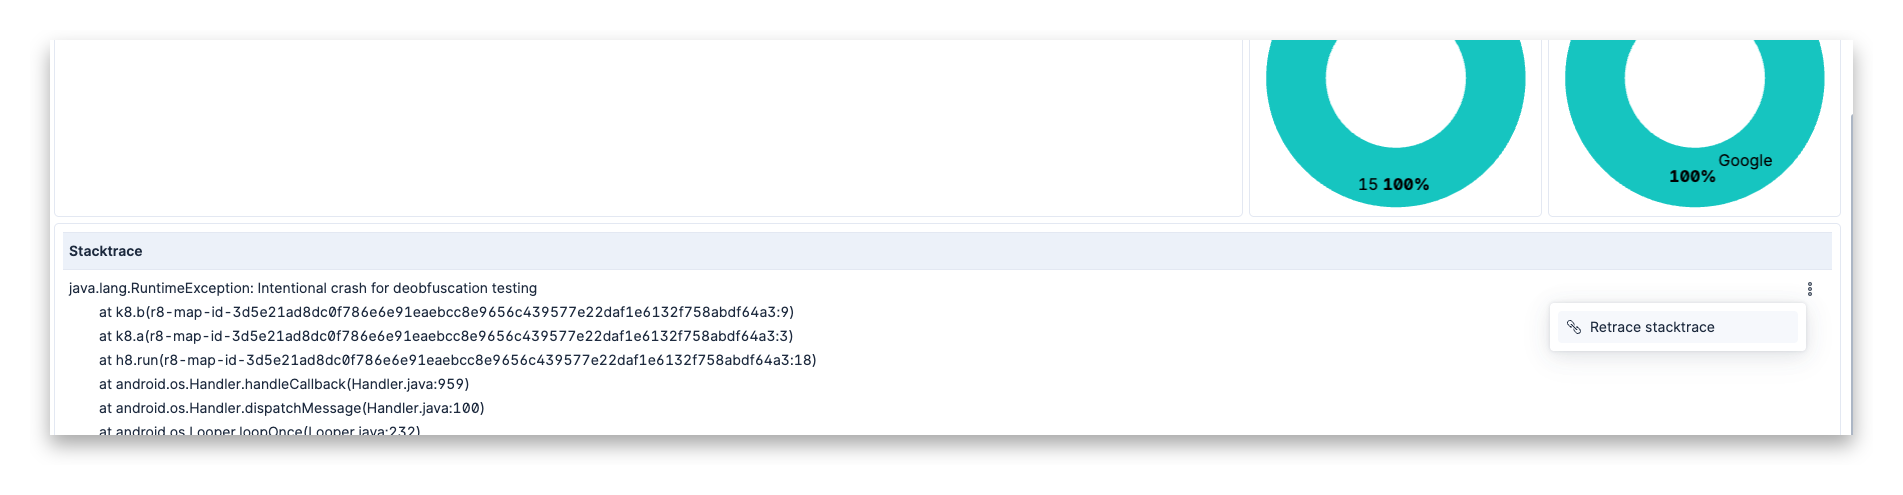
Task: Click the empty panel left of charts
Action: coord(648,128)
